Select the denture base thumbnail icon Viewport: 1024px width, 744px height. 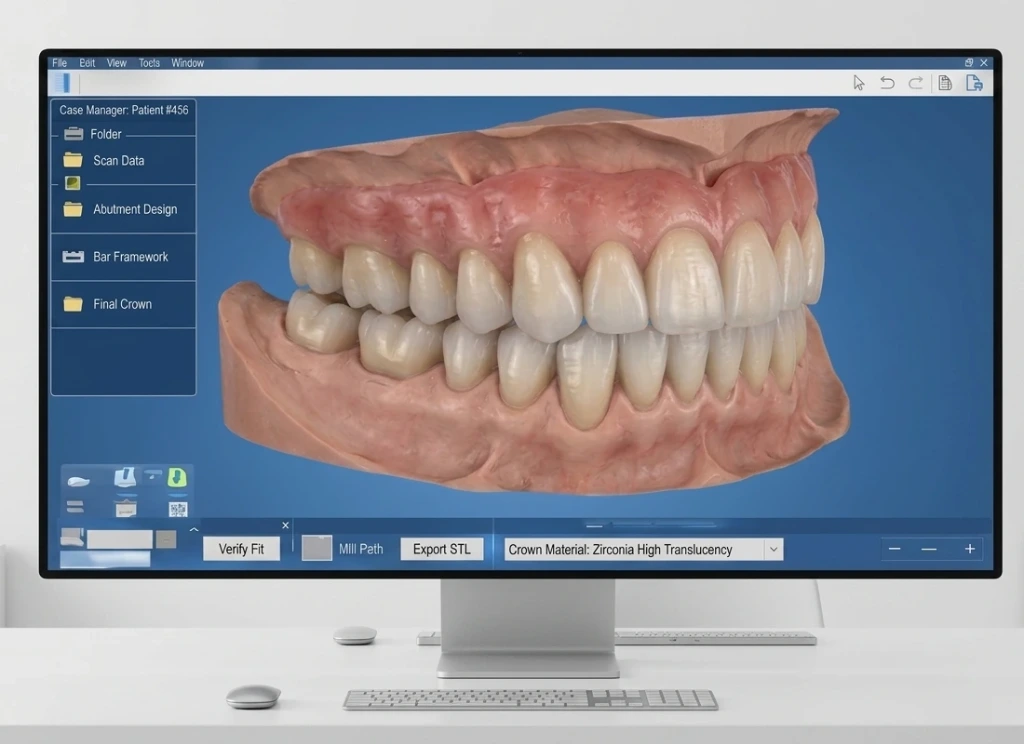point(78,480)
